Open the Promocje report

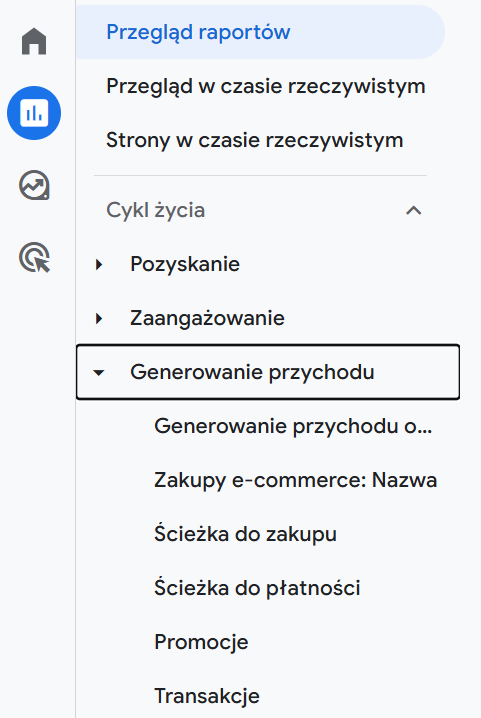201,642
